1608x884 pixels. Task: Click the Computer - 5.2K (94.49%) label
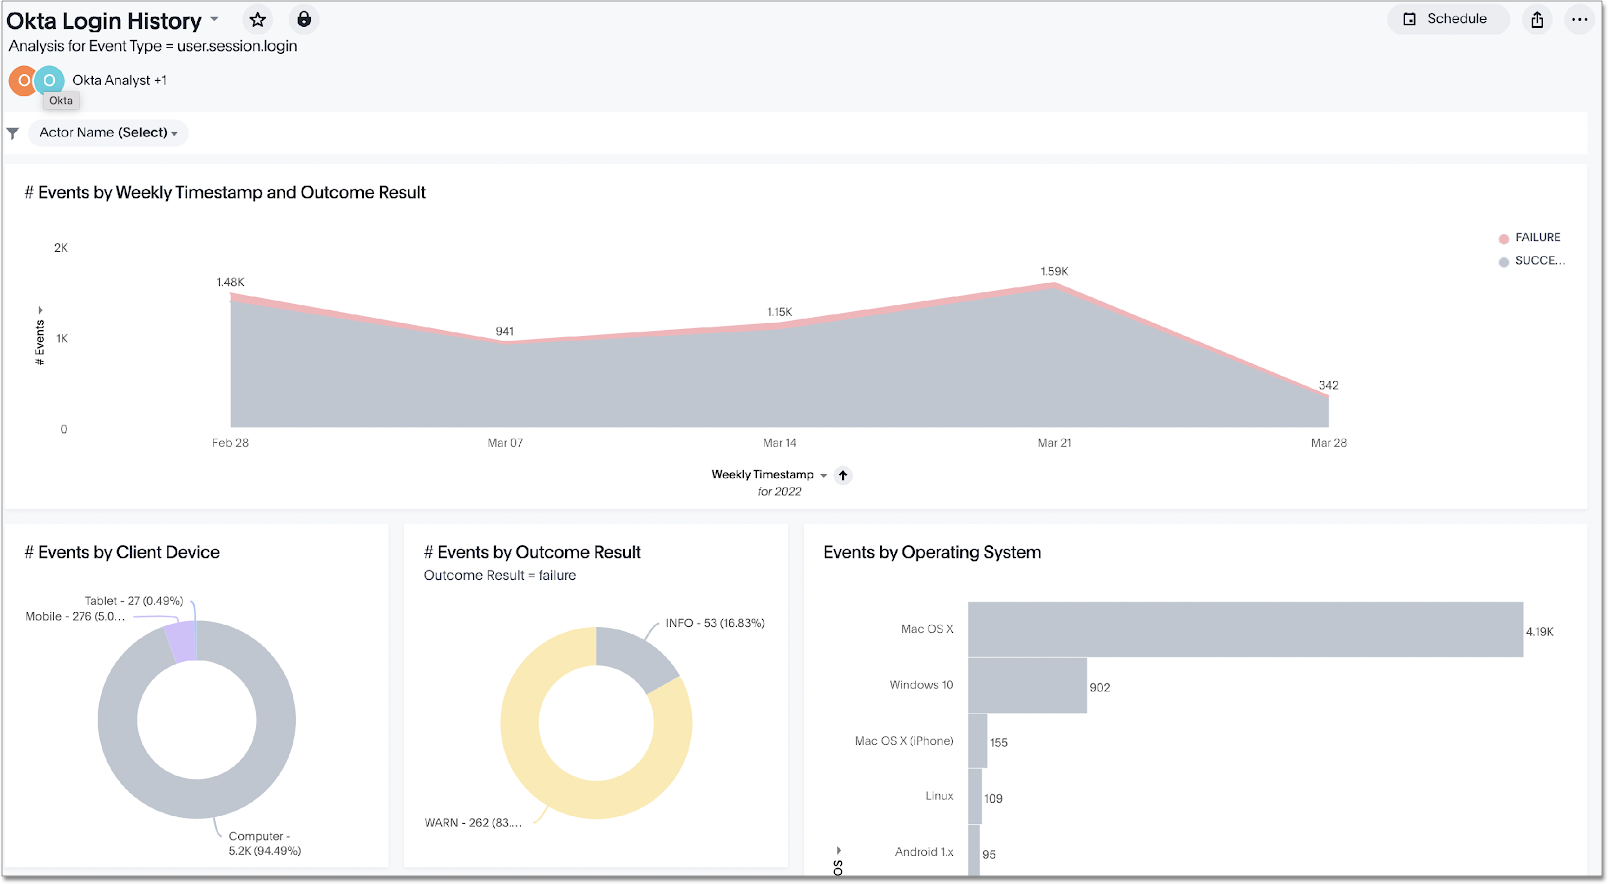click(264, 843)
